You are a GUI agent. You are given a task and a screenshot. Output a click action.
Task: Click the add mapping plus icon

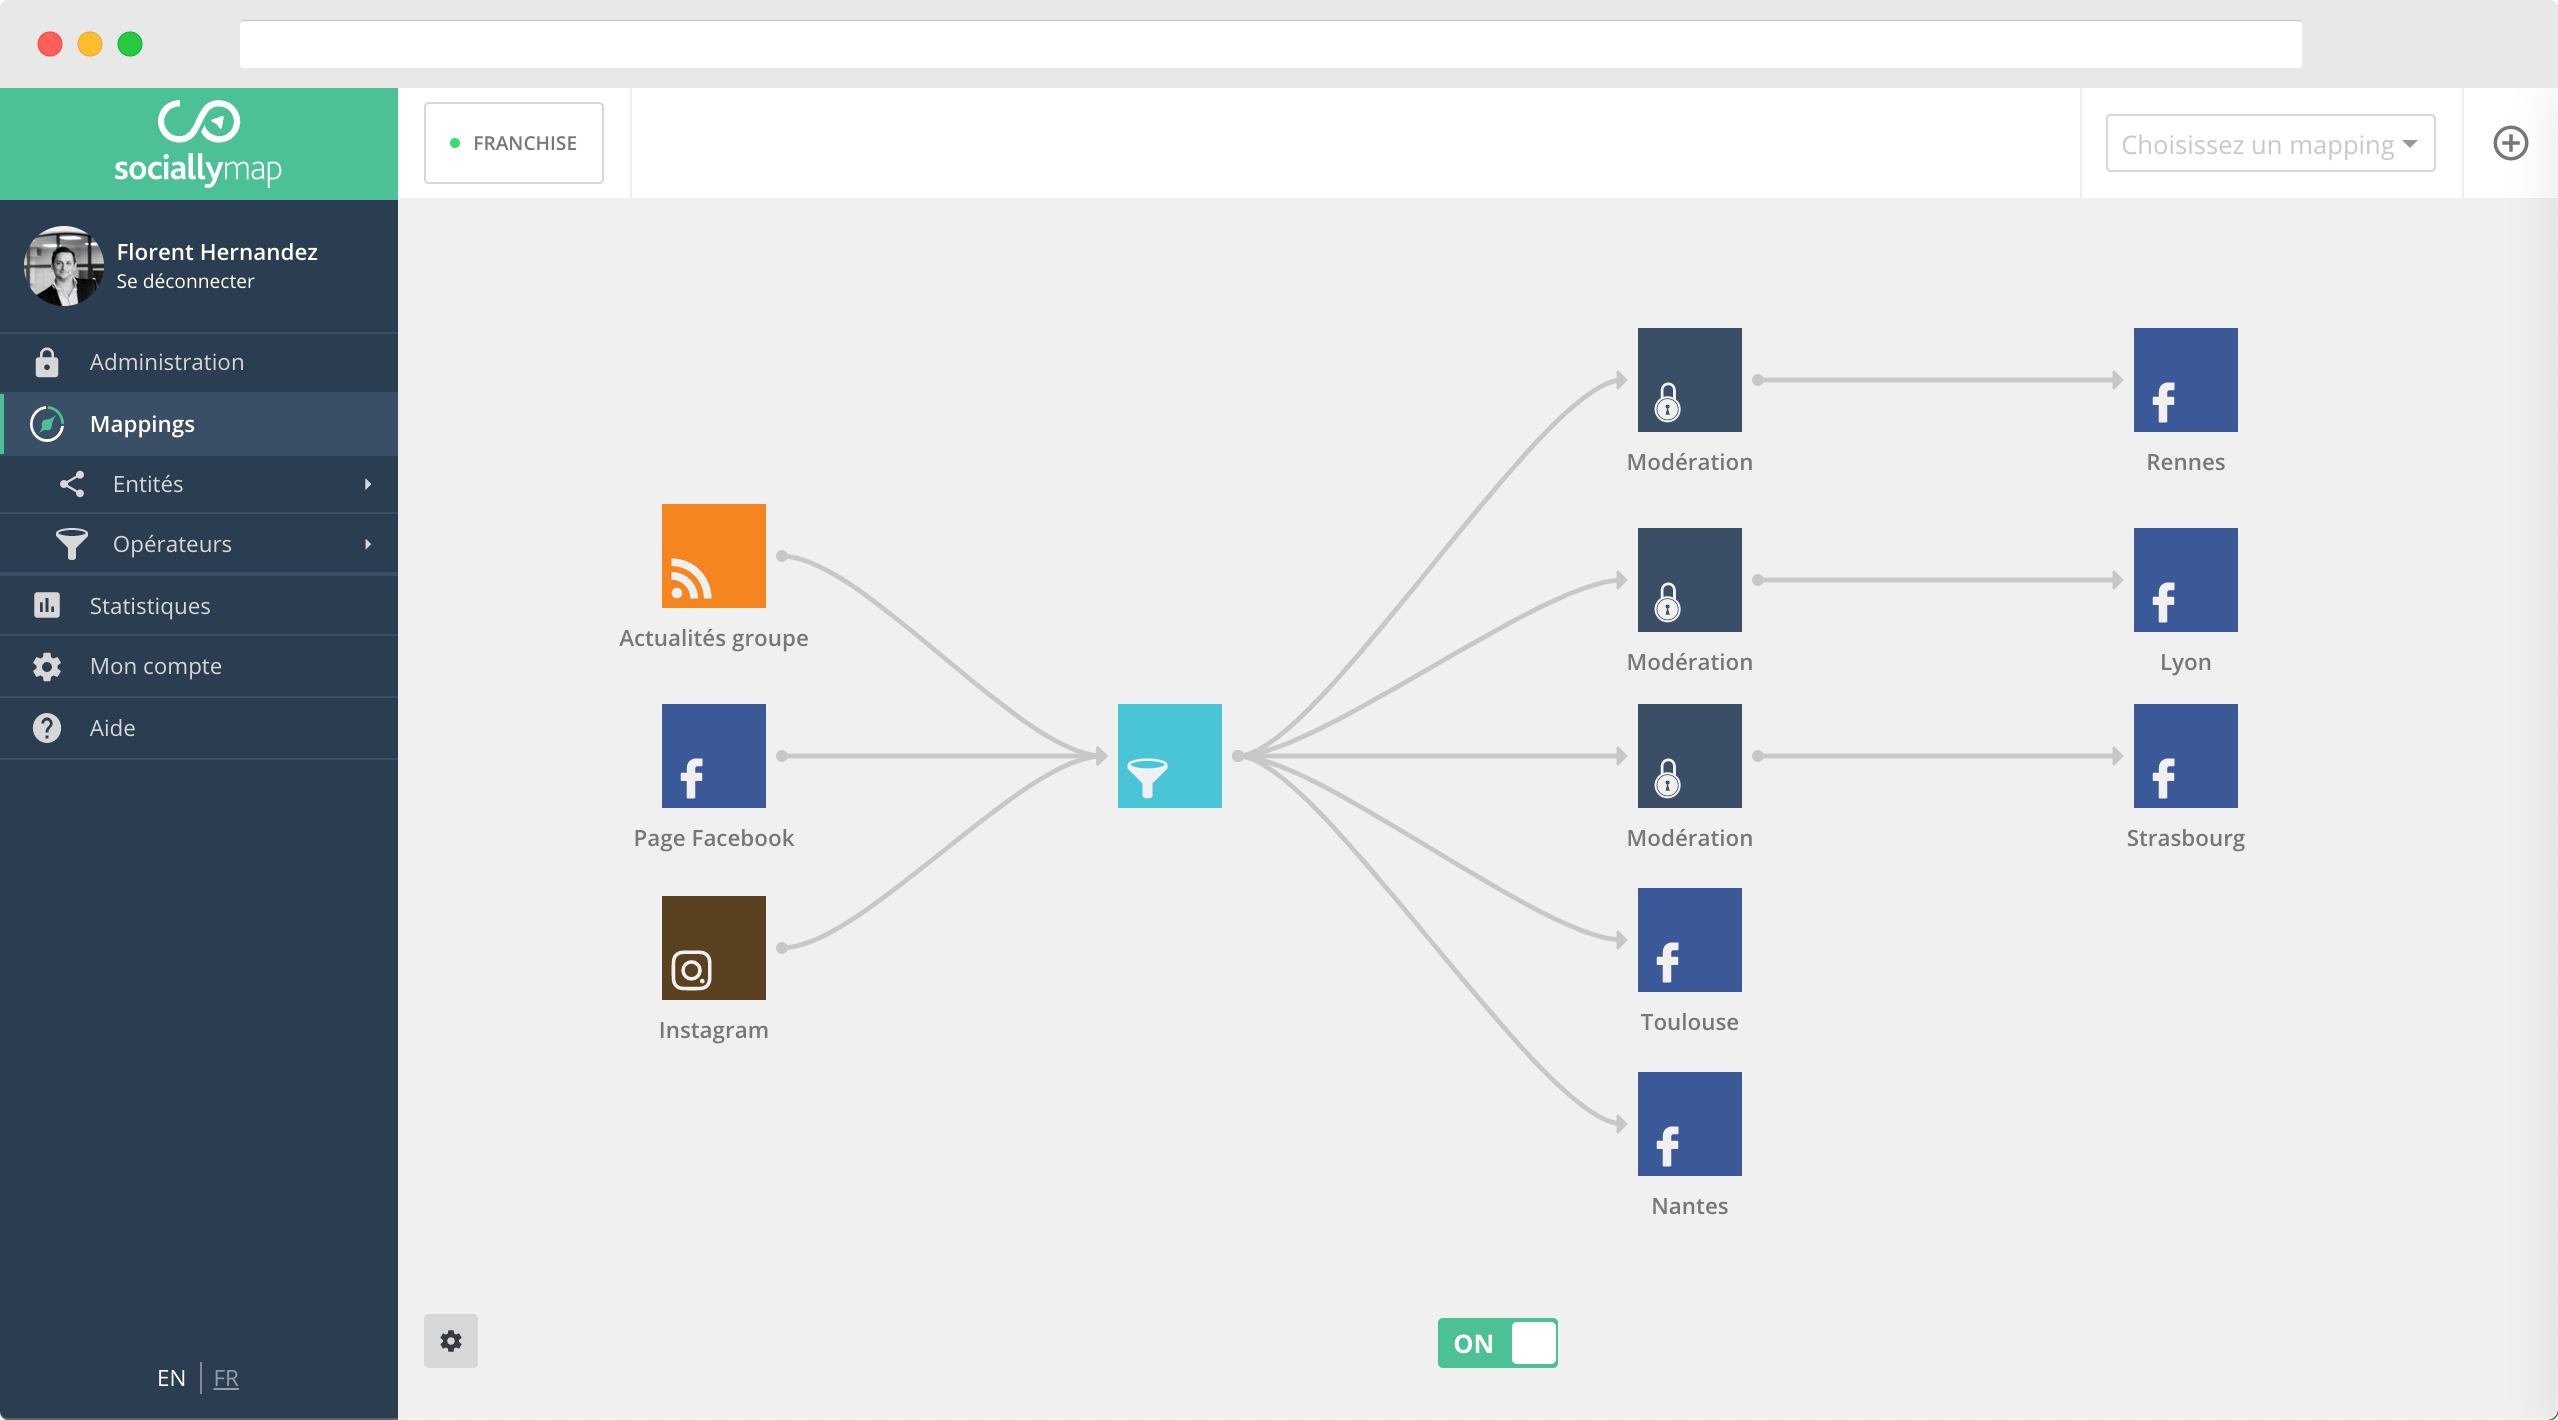2510,143
